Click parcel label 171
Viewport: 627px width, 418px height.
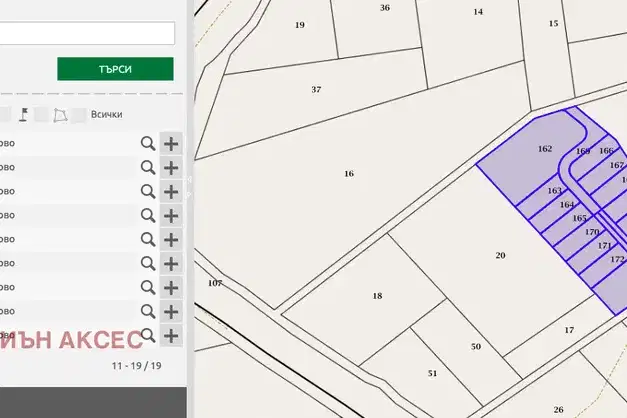click(x=605, y=246)
